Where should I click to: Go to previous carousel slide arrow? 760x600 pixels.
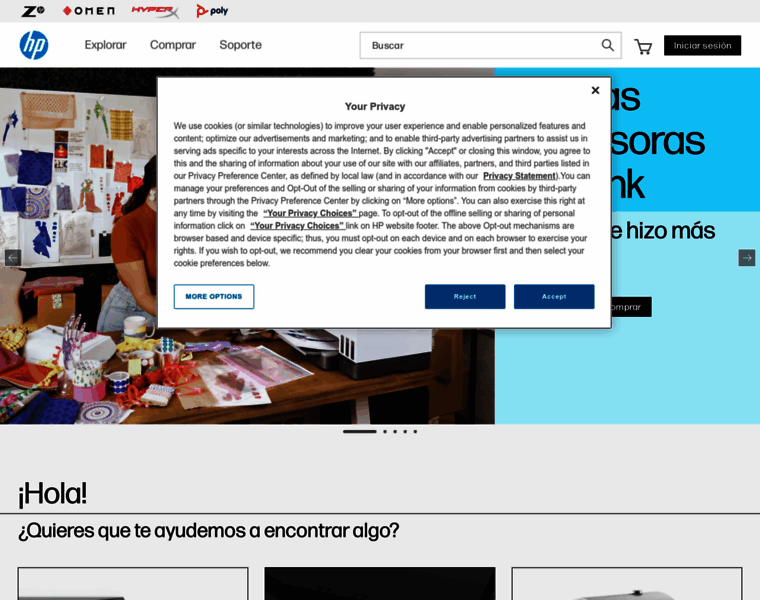pyautogui.click(x=13, y=257)
